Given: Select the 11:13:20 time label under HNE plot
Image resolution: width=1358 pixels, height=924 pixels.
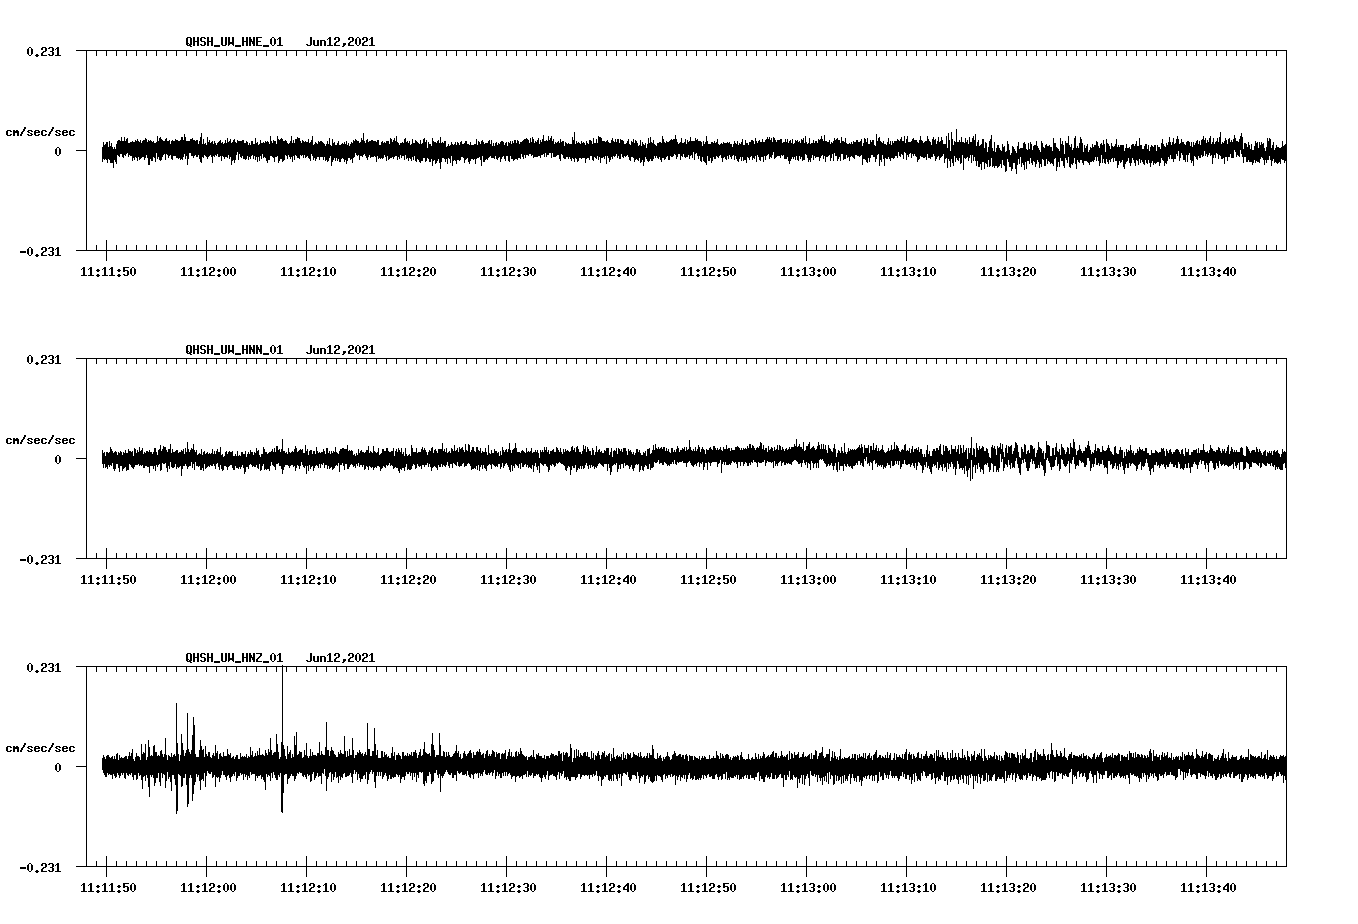Looking at the screenshot, I should 1008,272.
